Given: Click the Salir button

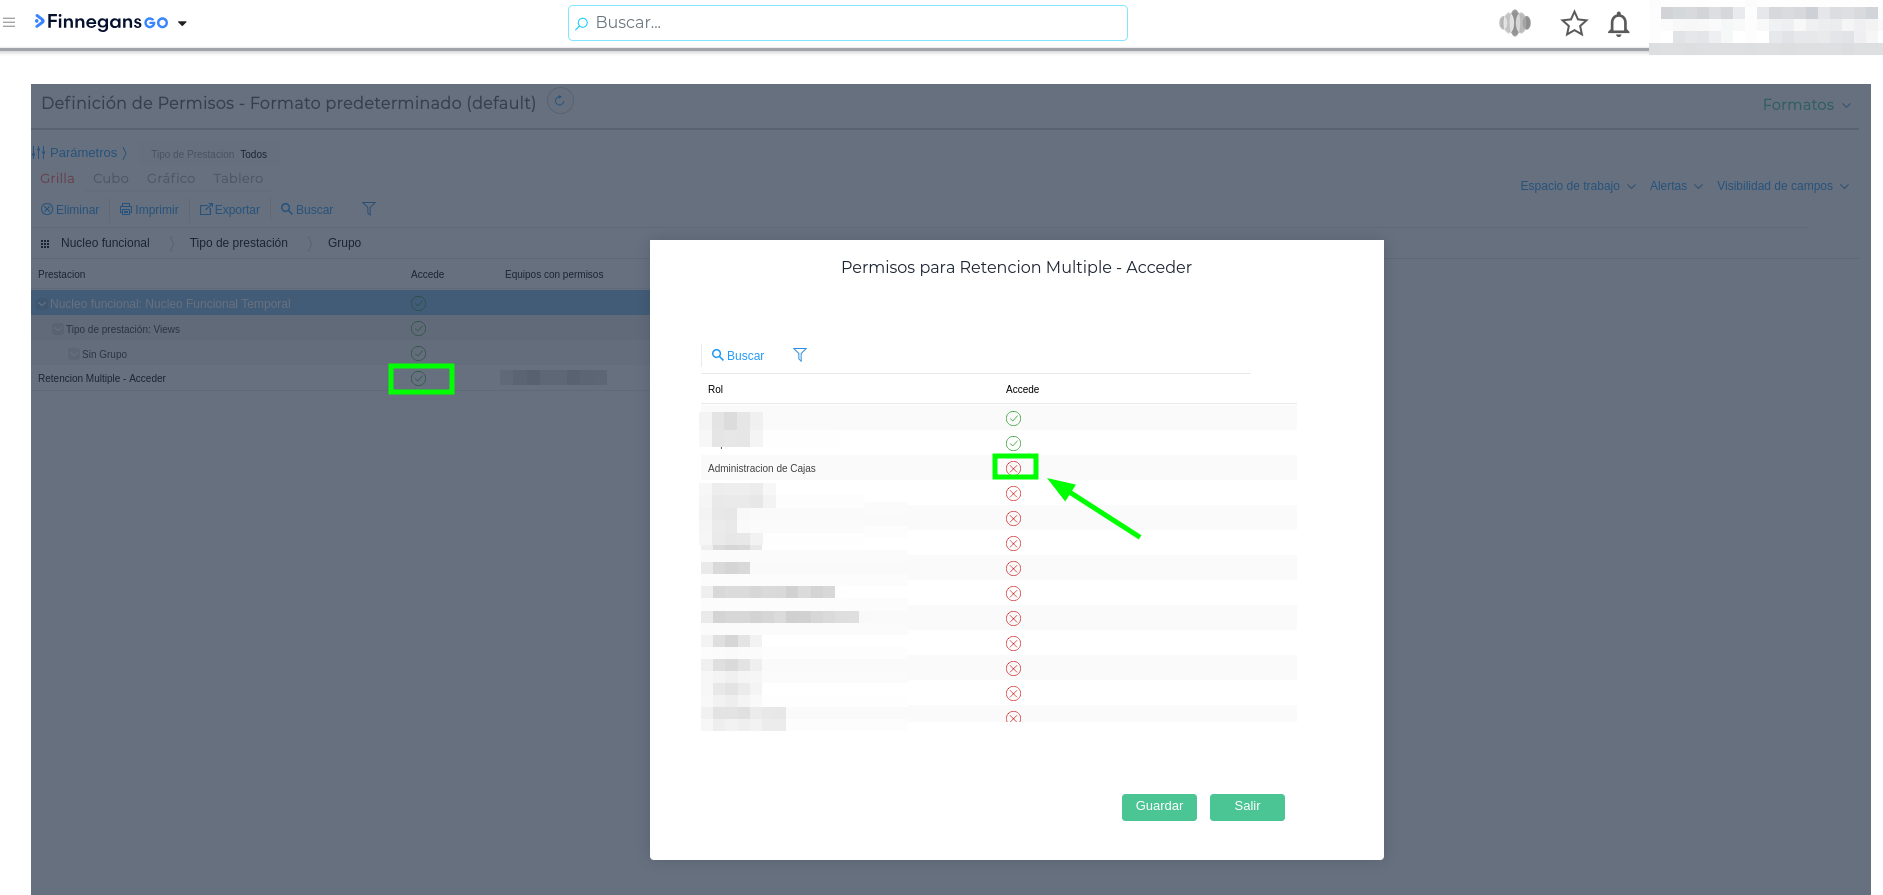Looking at the screenshot, I should [x=1246, y=807].
